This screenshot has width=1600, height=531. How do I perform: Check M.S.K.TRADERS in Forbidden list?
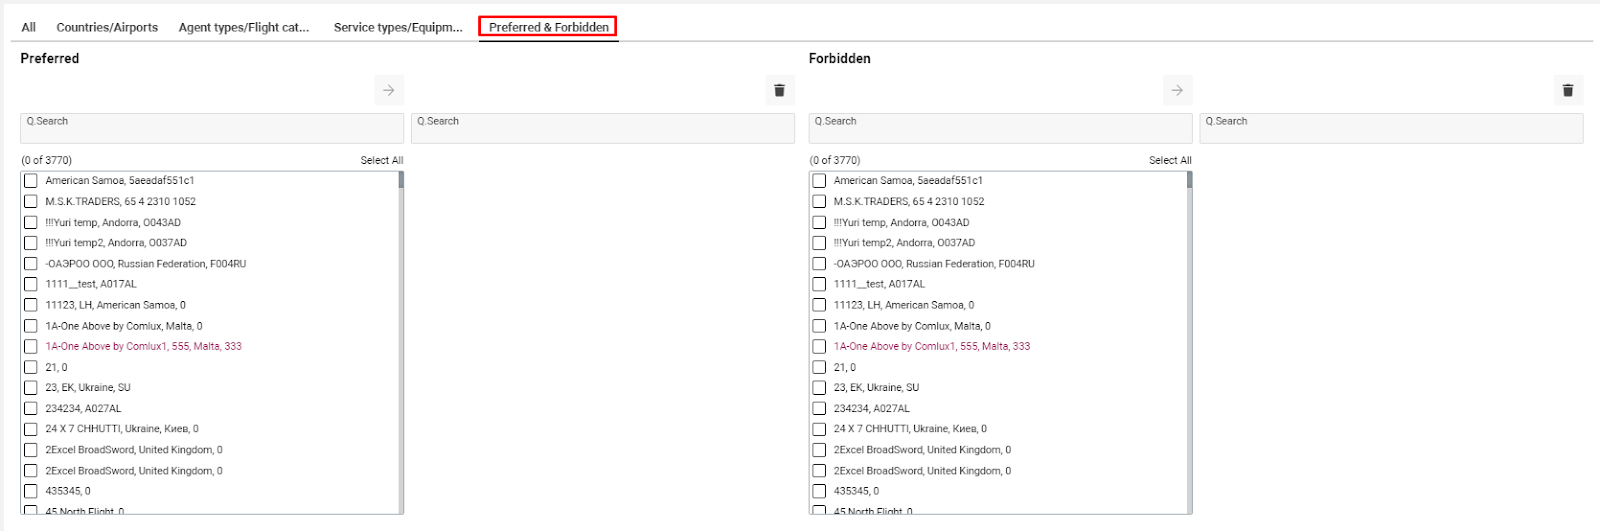click(x=819, y=202)
